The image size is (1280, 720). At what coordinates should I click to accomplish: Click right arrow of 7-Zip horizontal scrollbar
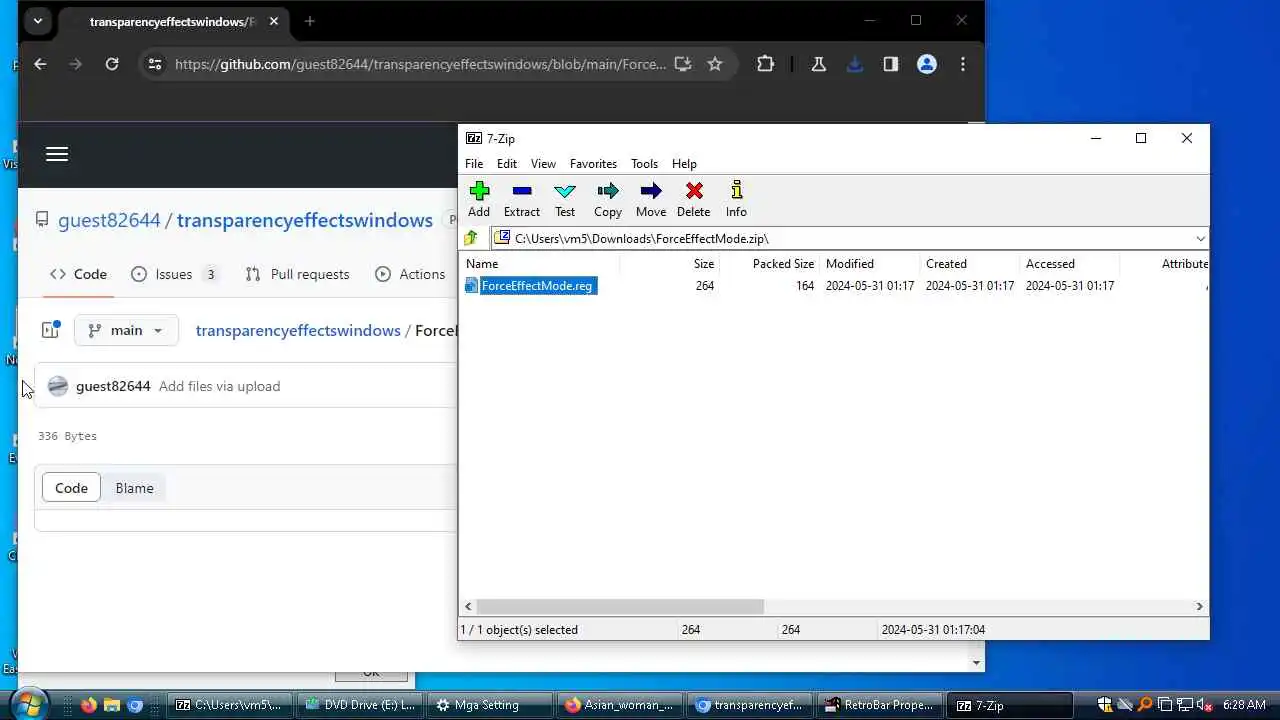click(1199, 606)
